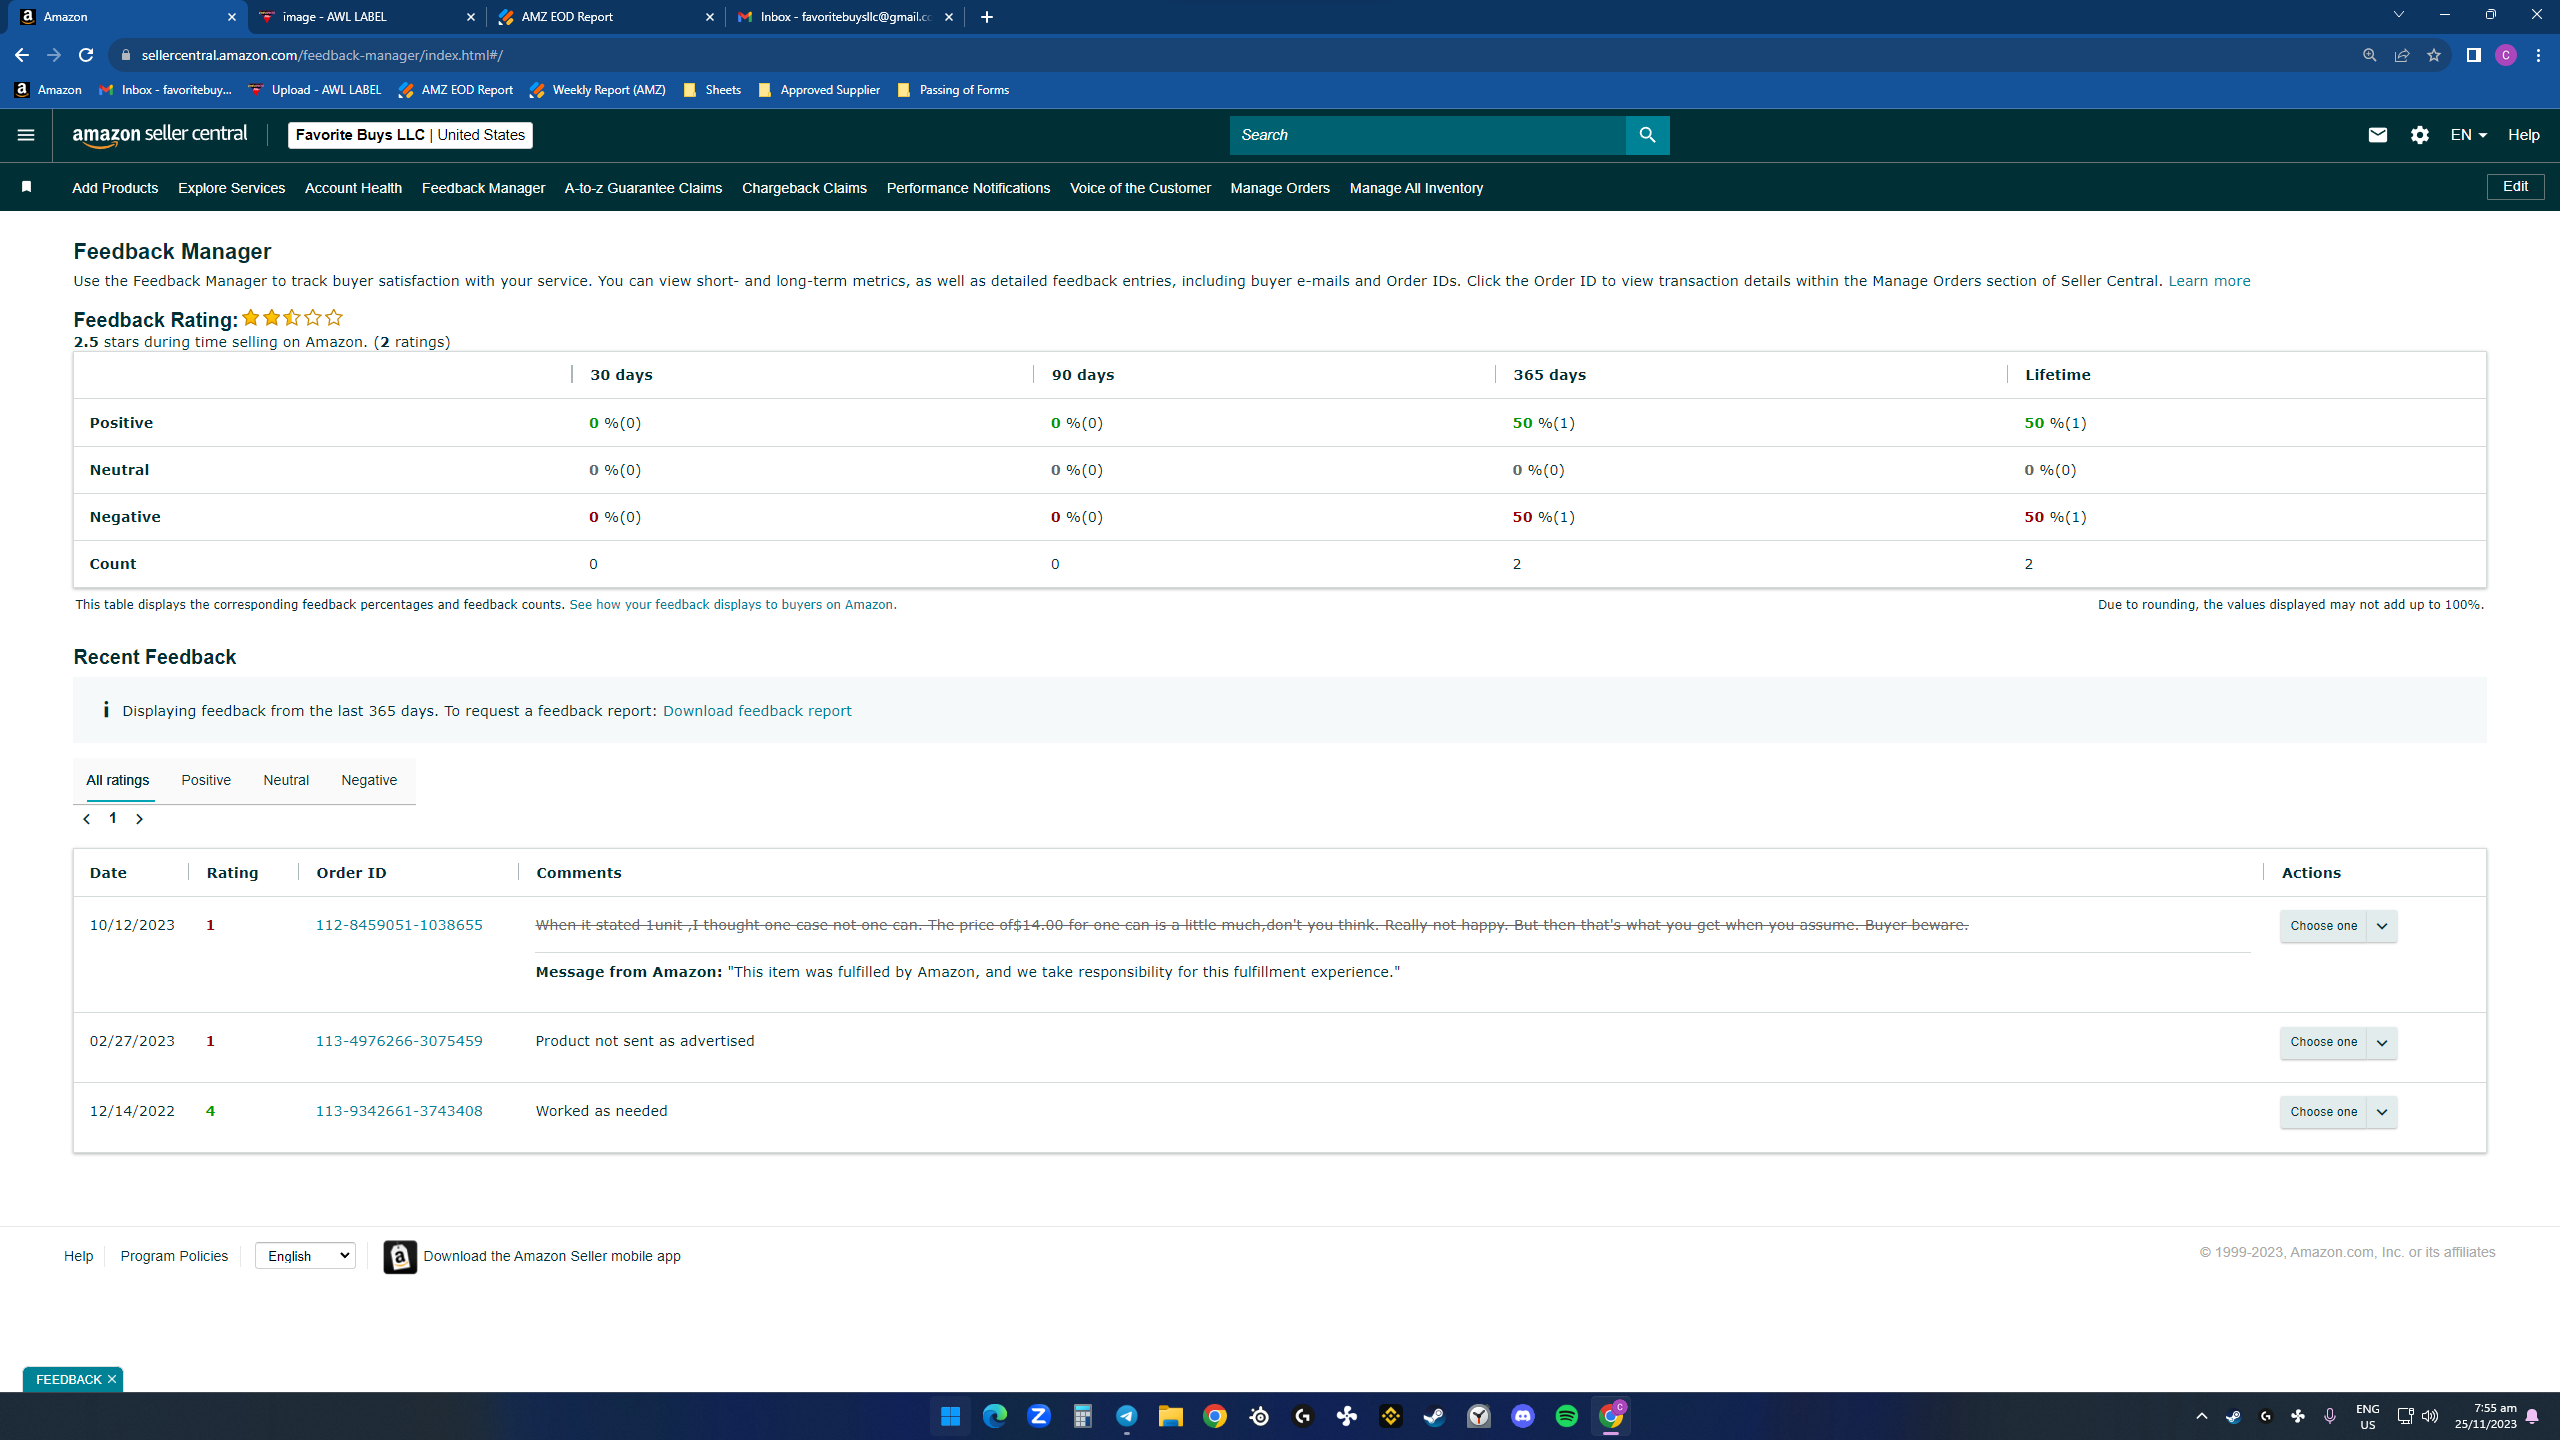Viewport: 2560px width, 1440px height.
Task: Open the Weekly Report (AMZ) bookmark
Action: [598, 90]
